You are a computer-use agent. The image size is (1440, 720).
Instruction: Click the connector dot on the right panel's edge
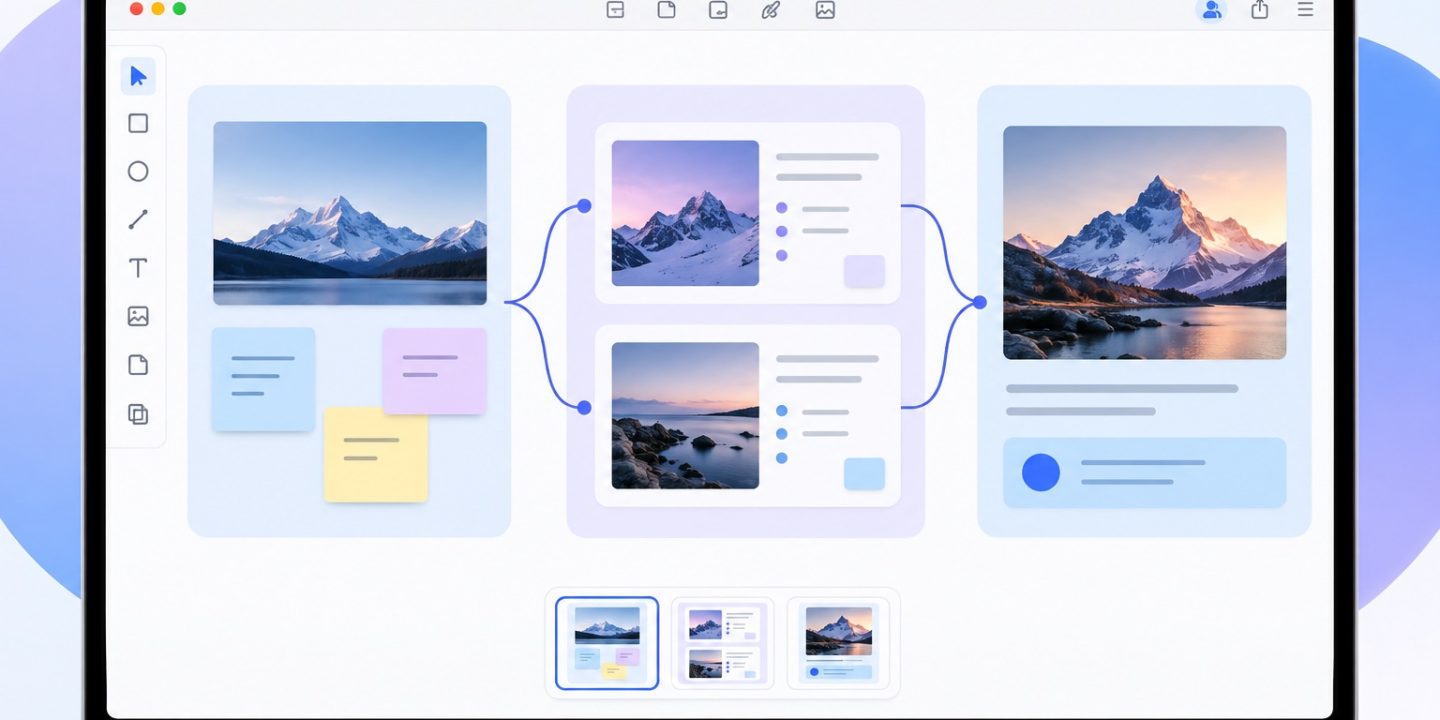[980, 302]
